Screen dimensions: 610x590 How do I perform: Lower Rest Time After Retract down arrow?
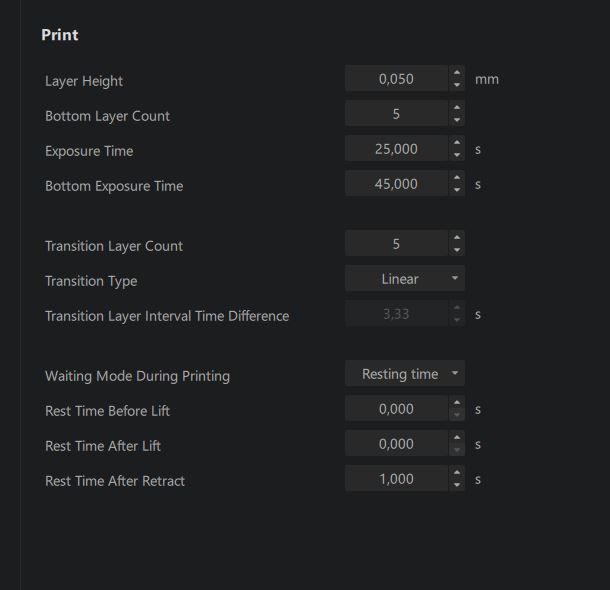coord(457,484)
